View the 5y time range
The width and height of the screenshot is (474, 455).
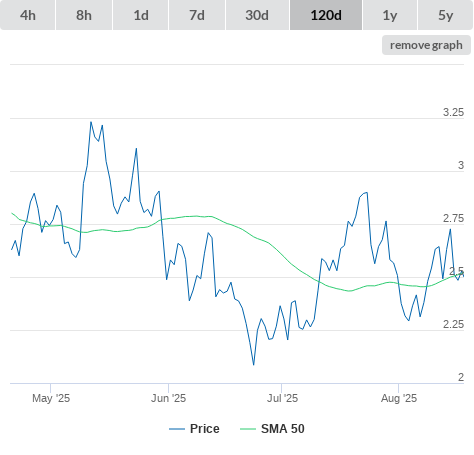[446, 15]
